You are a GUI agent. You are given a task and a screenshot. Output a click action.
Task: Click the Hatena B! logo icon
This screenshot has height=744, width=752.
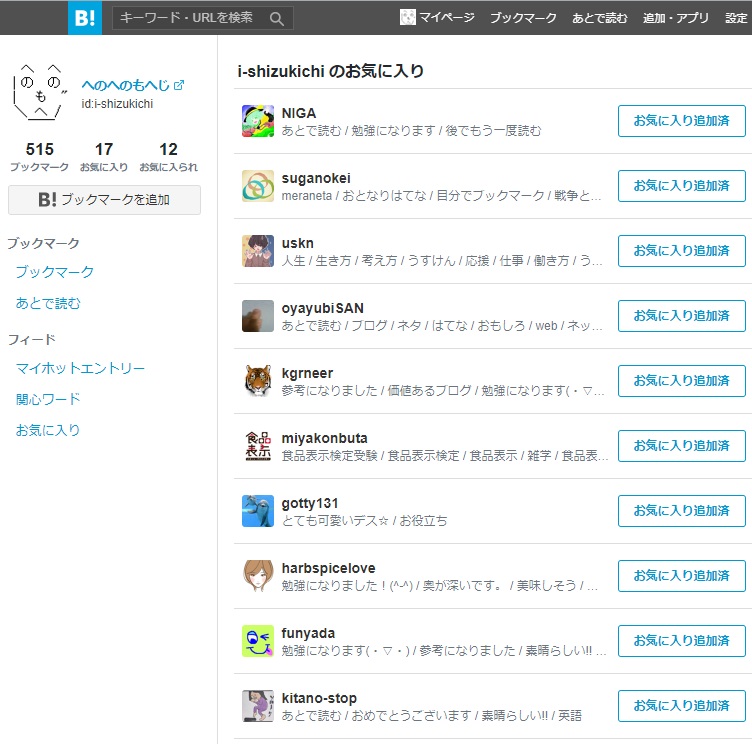tap(85, 18)
